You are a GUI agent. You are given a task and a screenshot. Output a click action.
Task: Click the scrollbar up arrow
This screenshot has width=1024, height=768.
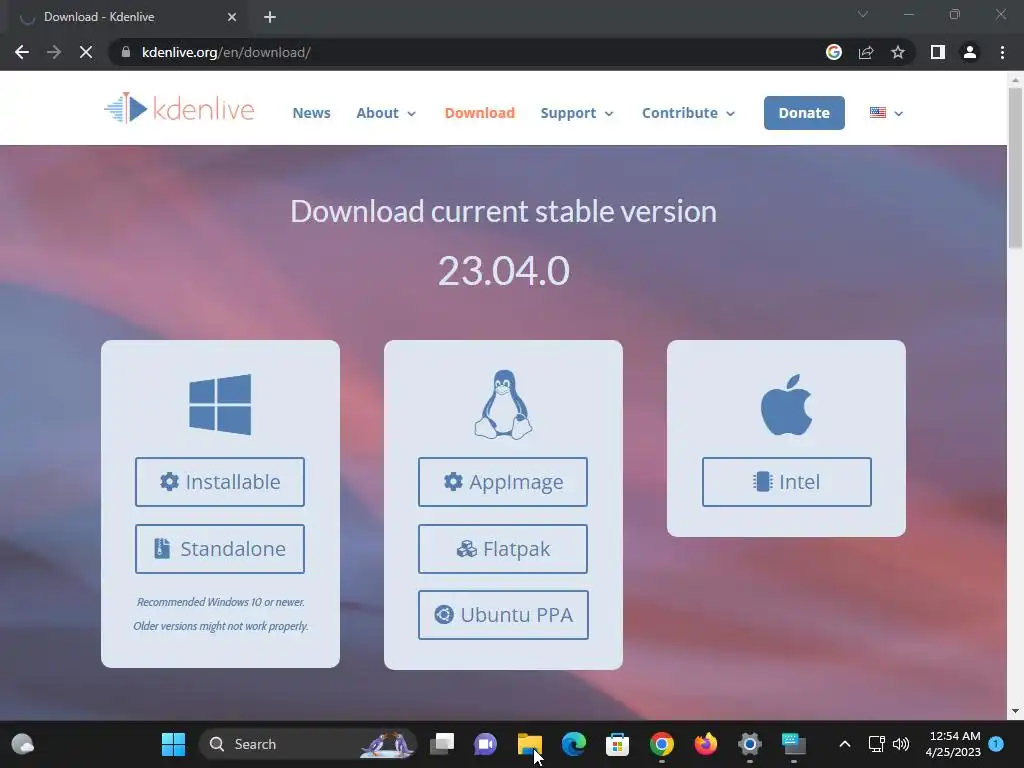tap(1015, 80)
